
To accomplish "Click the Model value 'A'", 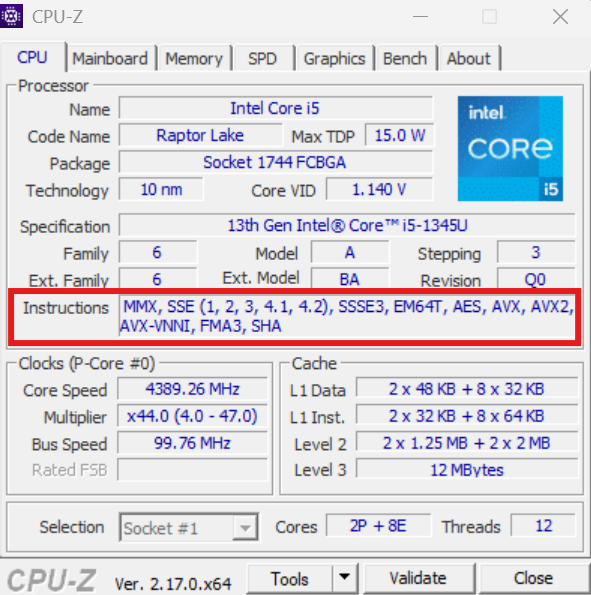I will pos(350,253).
